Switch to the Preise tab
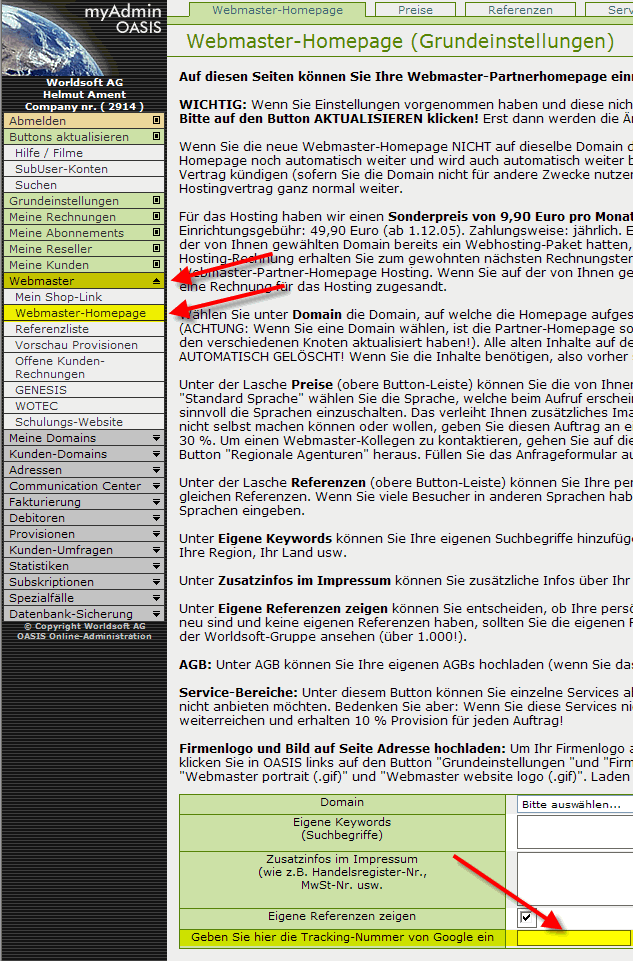This screenshot has width=633, height=961. coord(416,10)
